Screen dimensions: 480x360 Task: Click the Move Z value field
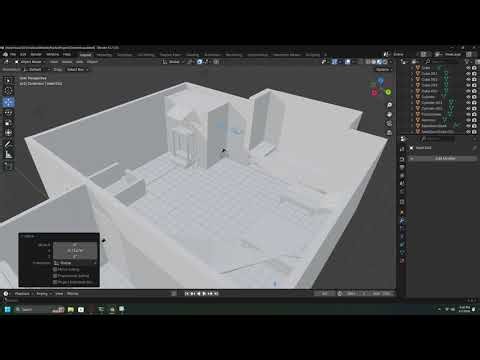75,256
